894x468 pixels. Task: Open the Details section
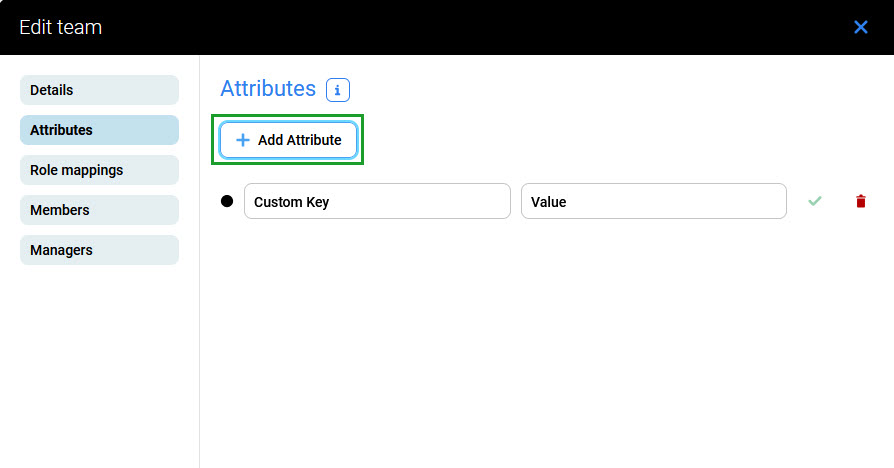pos(99,90)
